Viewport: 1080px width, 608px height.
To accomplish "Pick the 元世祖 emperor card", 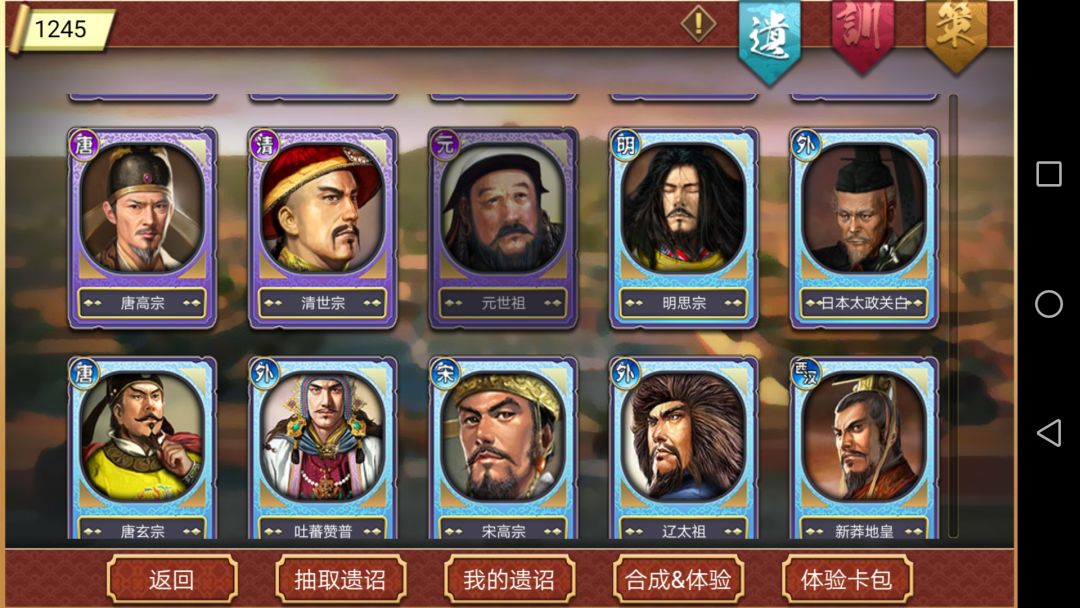I will (x=503, y=228).
